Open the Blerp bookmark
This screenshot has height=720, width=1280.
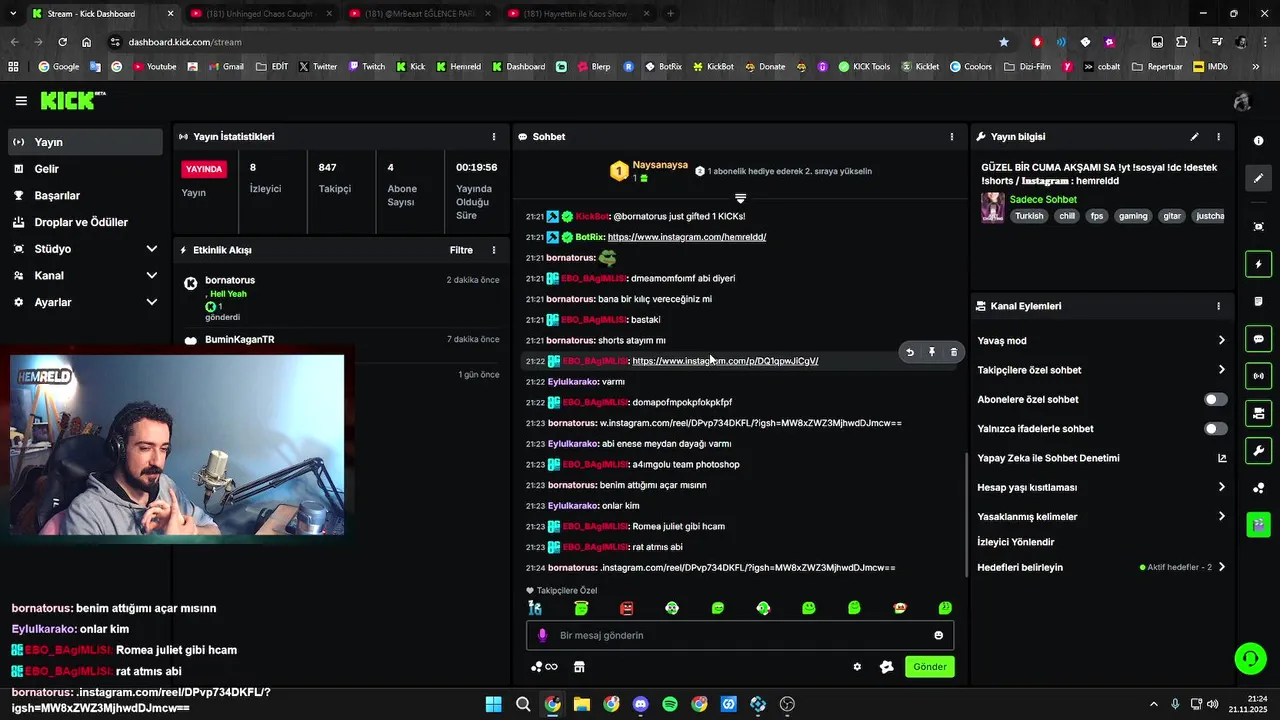pyautogui.click(x=593, y=67)
